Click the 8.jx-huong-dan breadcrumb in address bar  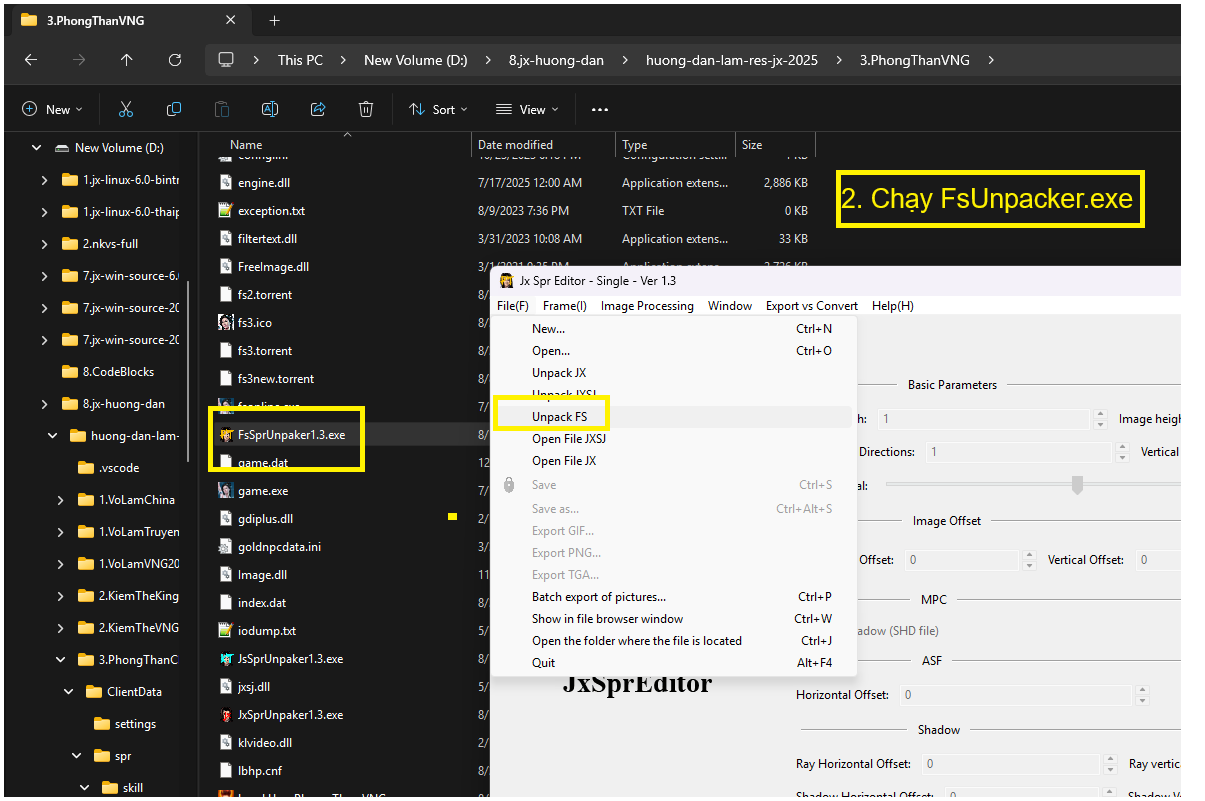[x=556, y=60]
